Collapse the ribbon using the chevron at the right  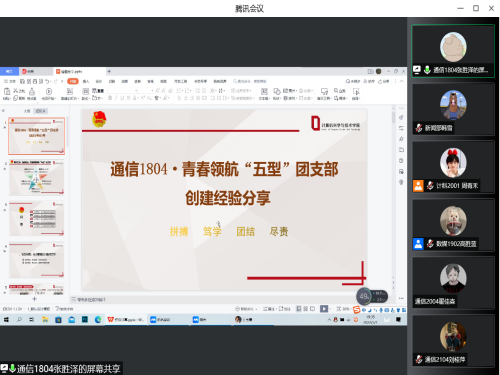[x=402, y=81]
